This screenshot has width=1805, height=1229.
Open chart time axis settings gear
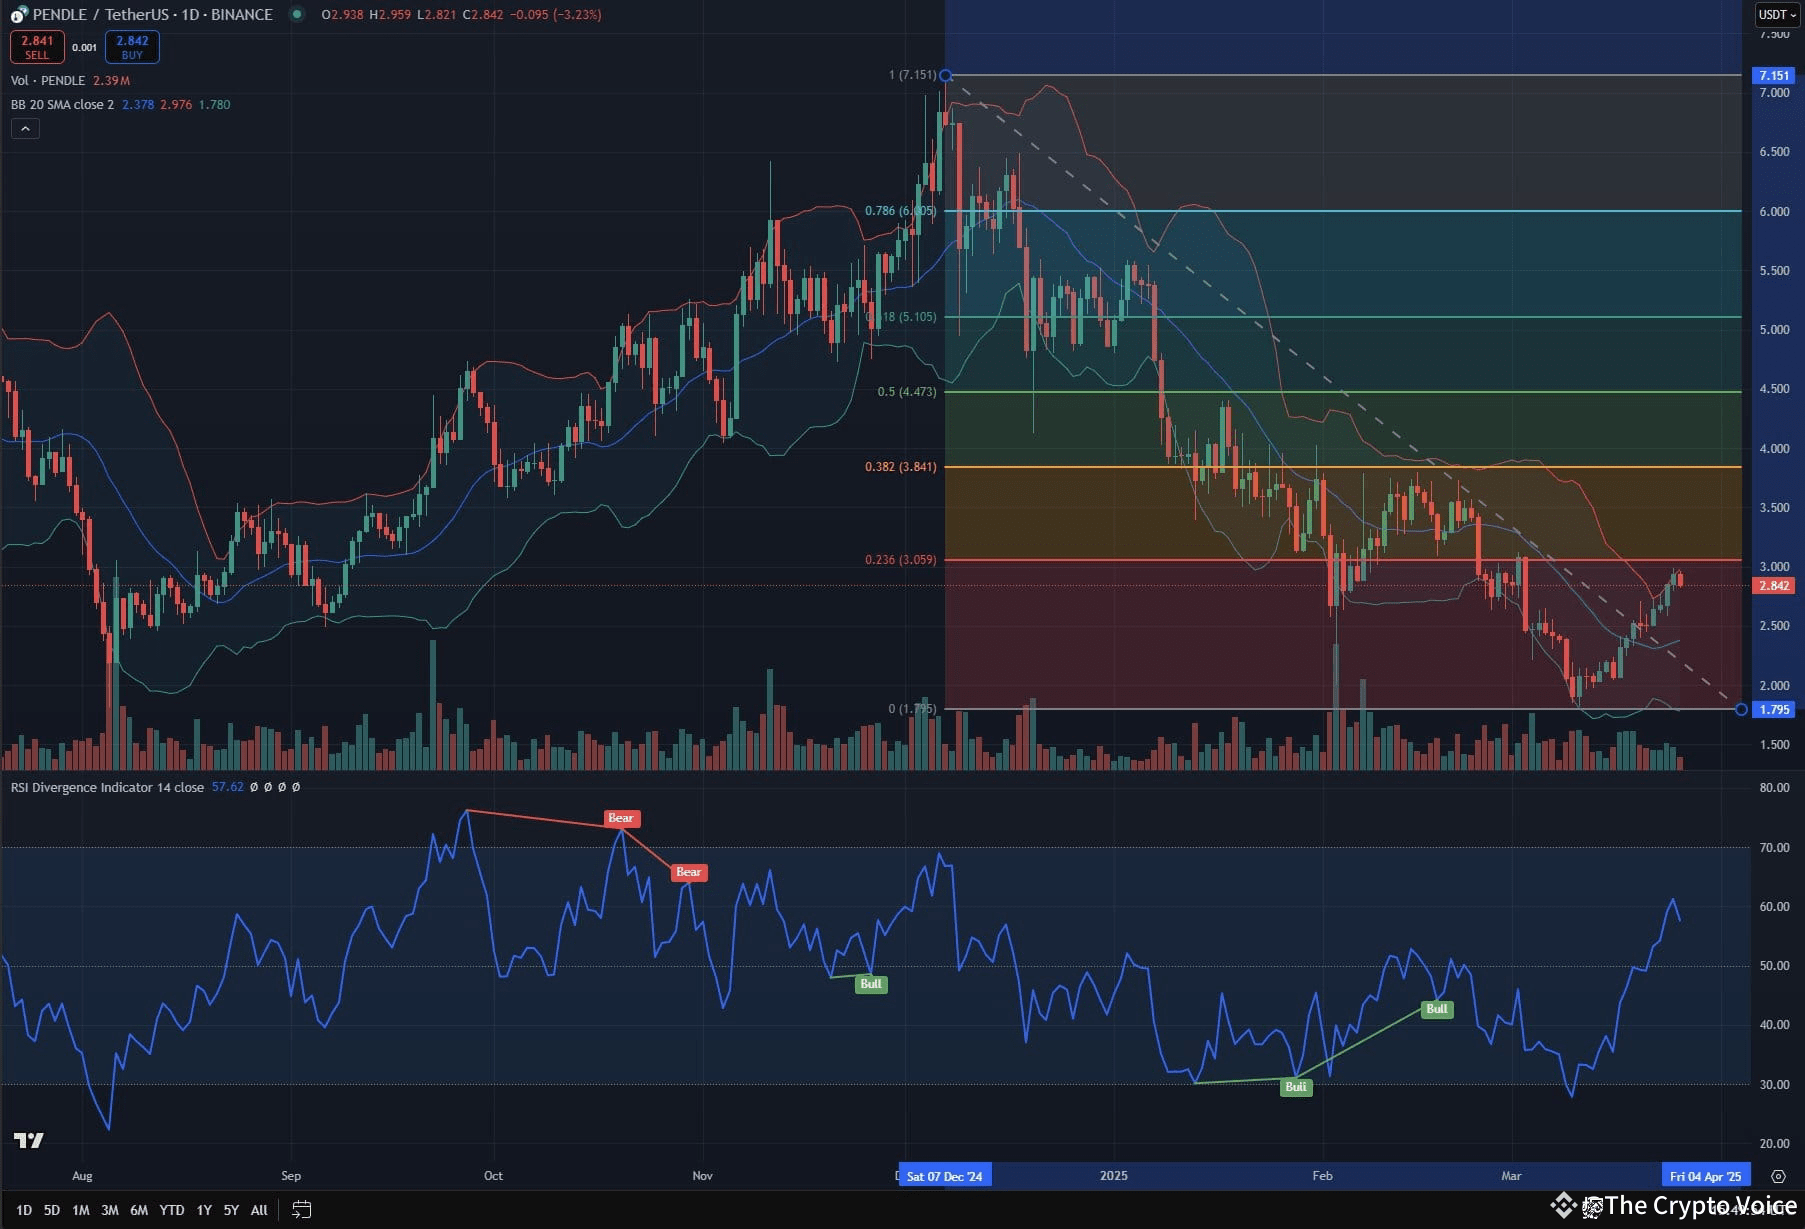pyautogui.click(x=1777, y=1176)
